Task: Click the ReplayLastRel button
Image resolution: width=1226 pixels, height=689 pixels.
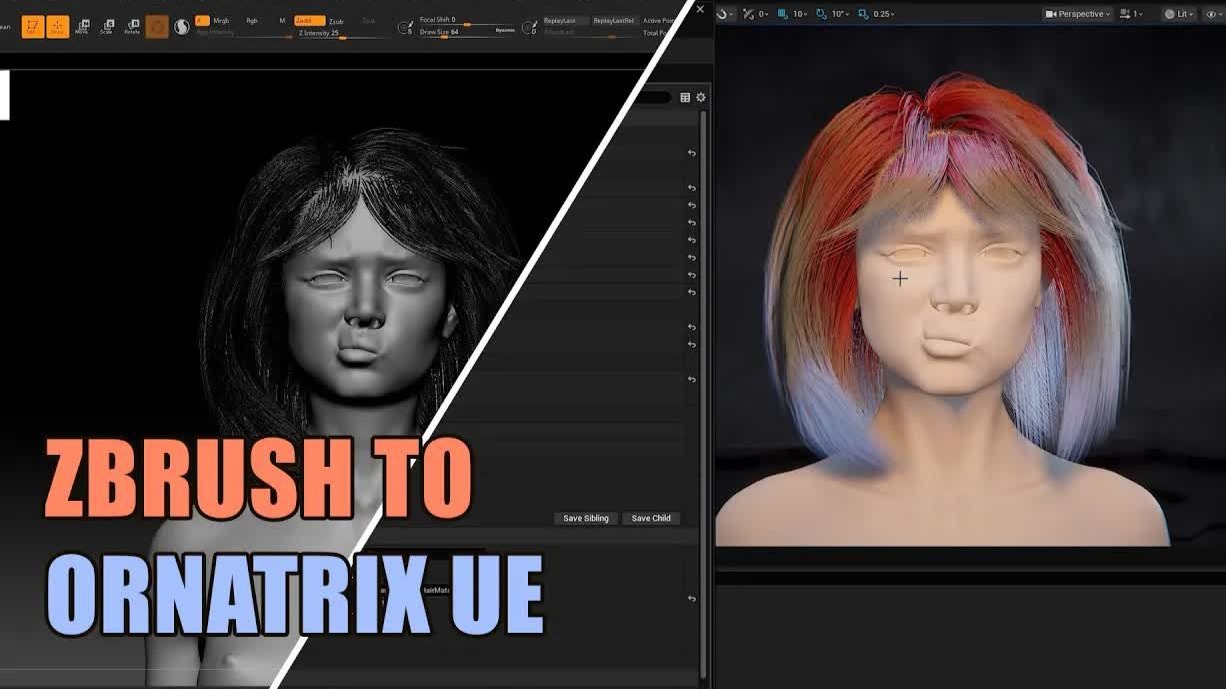Action: point(613,20)
